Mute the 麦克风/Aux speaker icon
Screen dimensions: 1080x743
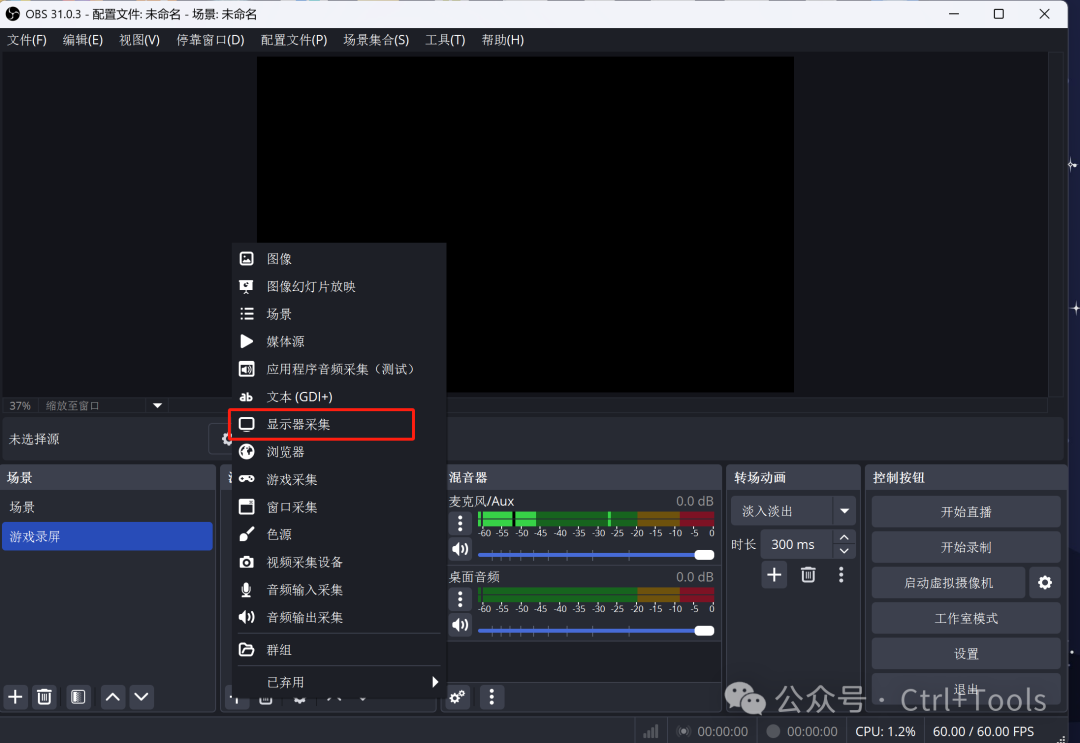460,548
